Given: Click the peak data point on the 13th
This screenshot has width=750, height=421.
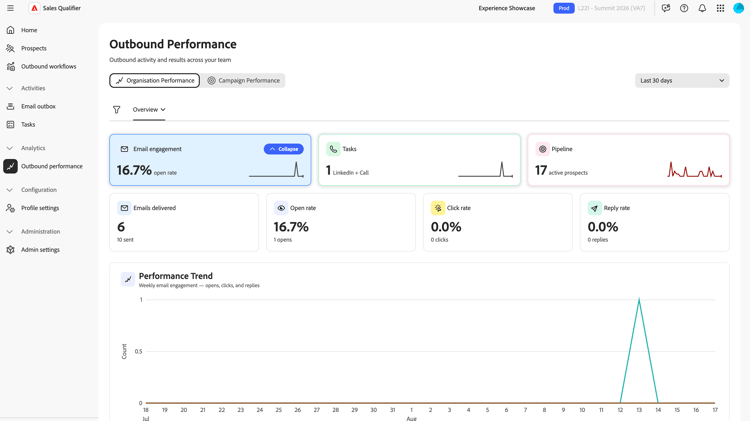Looking at the screenshot, I should click(x=639, y=299).
